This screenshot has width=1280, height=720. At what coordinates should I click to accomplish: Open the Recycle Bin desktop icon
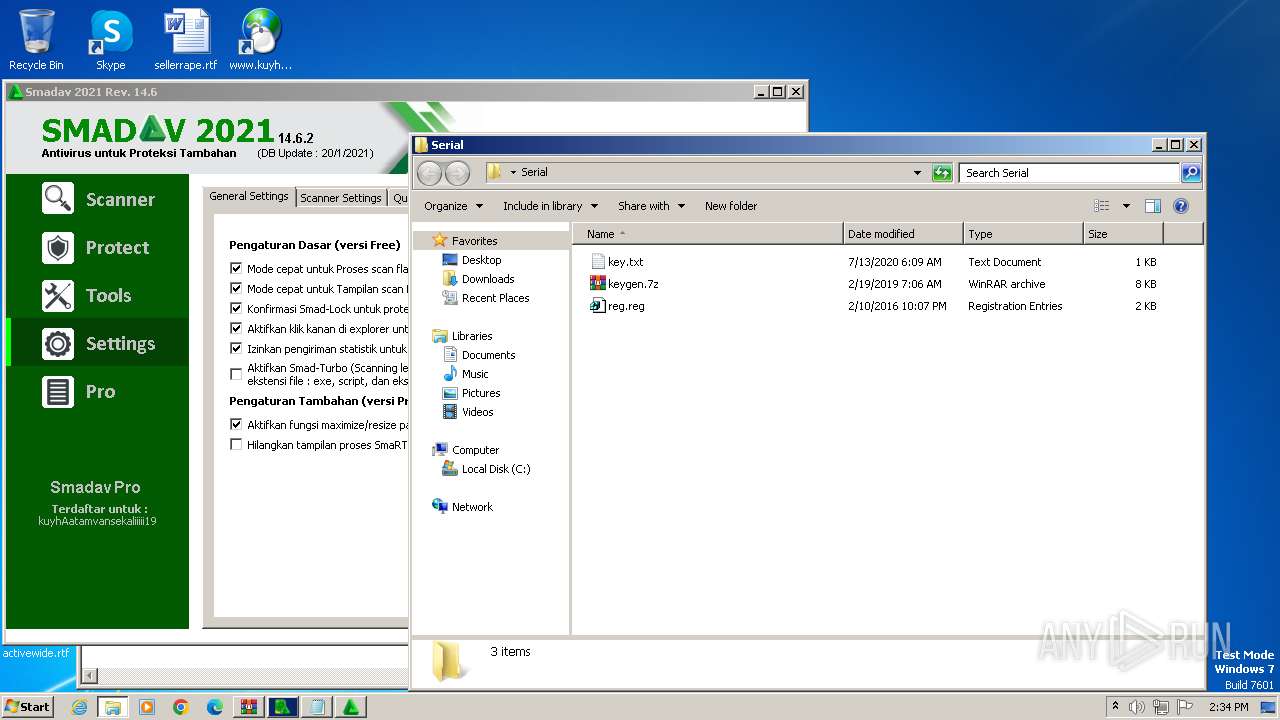(x=36, y=40)
